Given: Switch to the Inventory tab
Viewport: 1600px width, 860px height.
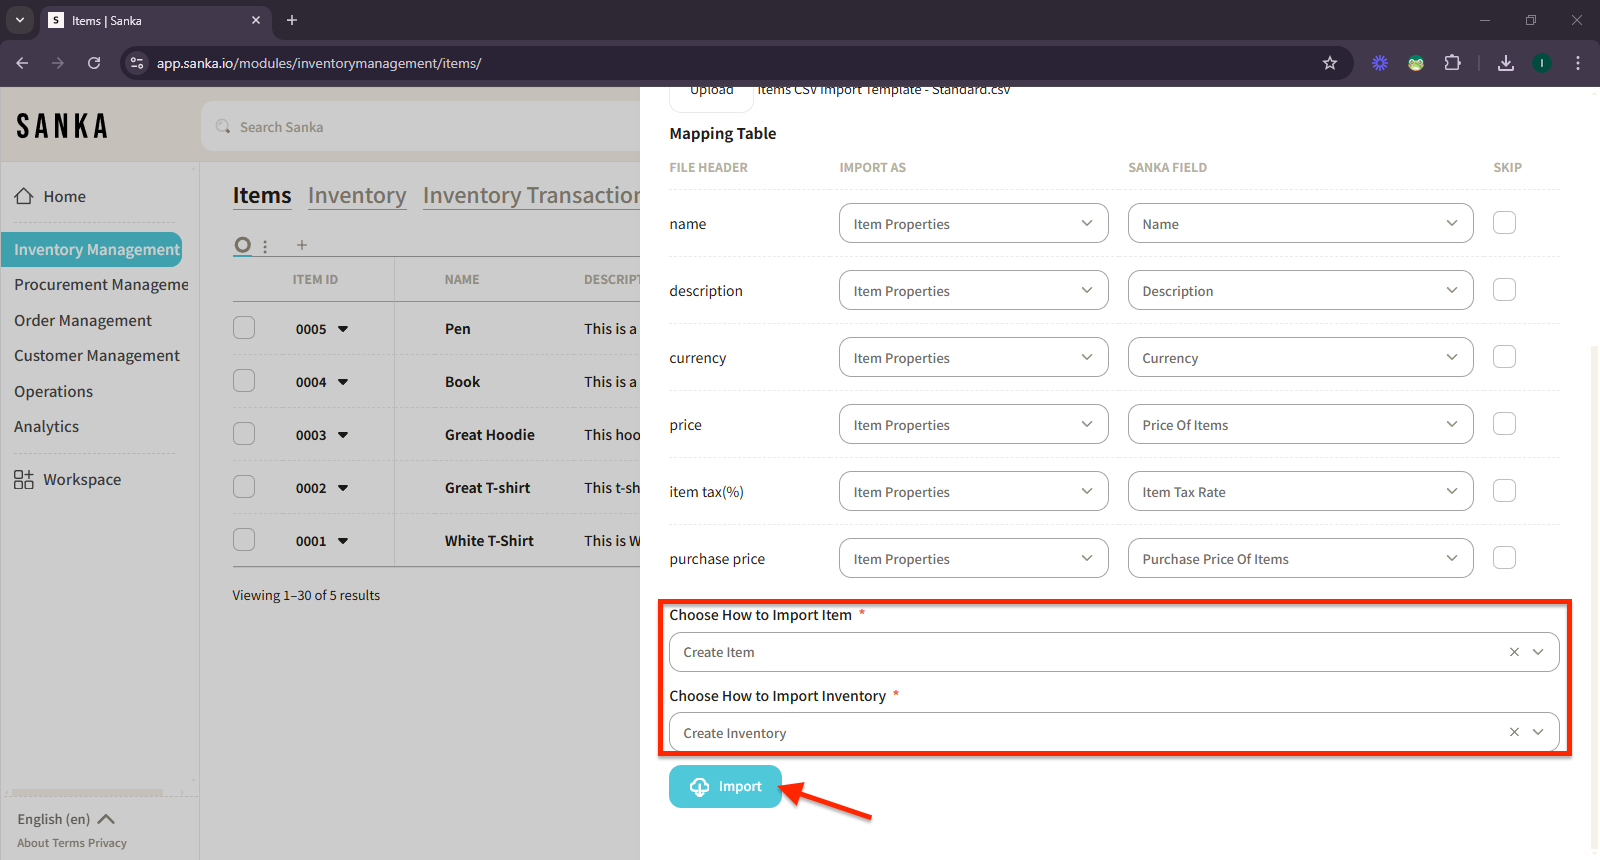Looking at the screenshot, I should point(357,196).
